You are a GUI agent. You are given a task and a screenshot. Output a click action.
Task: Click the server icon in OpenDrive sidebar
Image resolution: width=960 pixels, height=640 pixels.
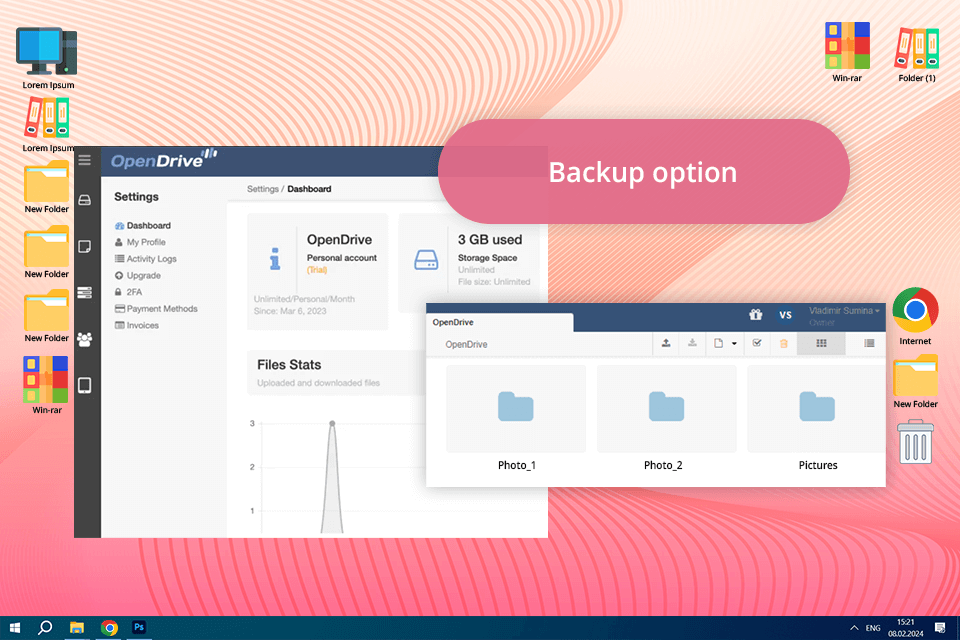tap(84, 293)
